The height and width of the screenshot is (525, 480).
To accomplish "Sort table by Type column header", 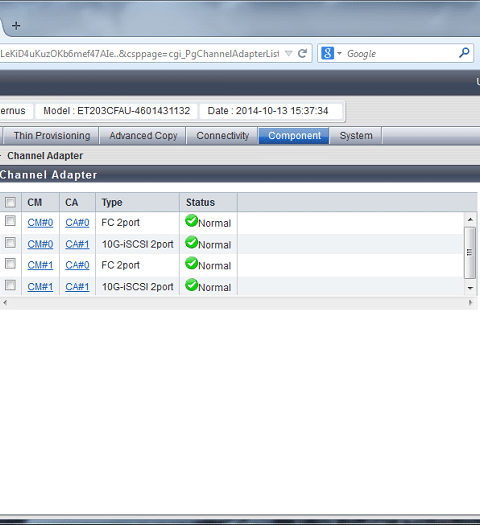I will click(x=112, y=203).
